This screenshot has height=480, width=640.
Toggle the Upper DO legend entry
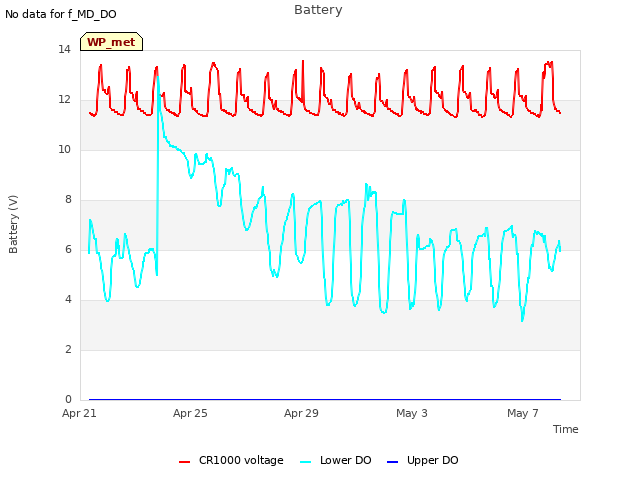[x=422, y=460]
